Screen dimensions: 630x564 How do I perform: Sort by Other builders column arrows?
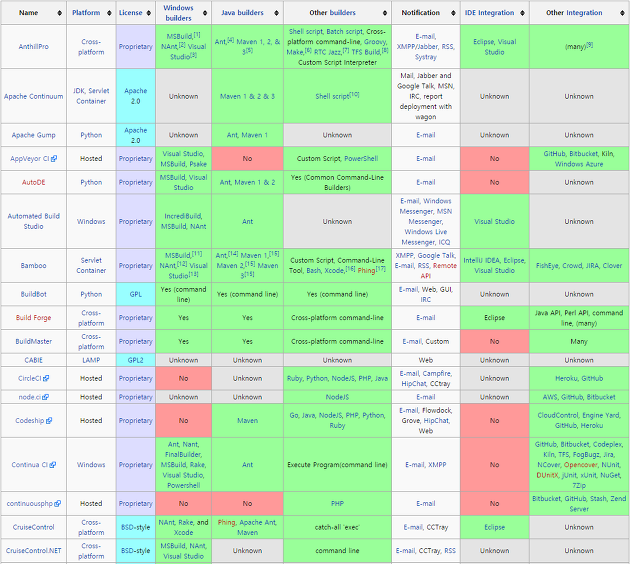coord(385,13)
